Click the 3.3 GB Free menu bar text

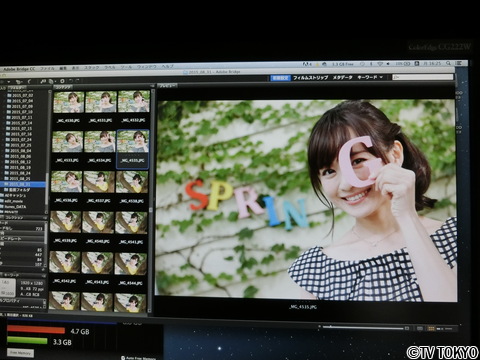pyautogui.click(x=342, y=64)
